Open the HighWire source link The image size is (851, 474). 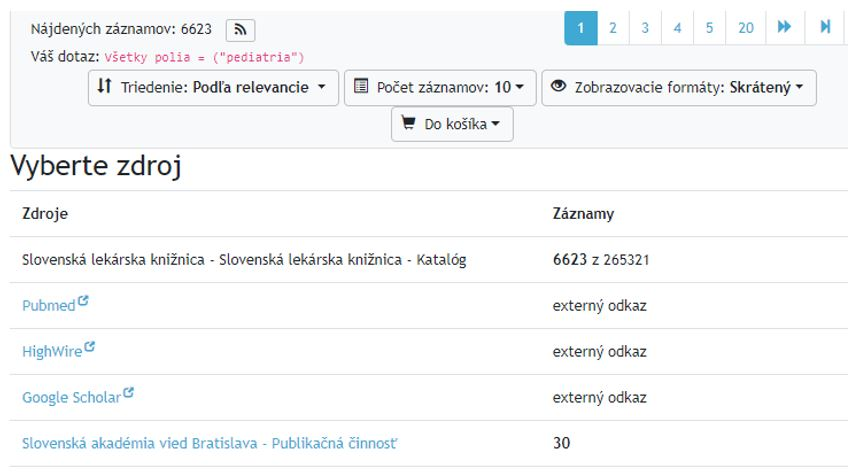point(52,351)
